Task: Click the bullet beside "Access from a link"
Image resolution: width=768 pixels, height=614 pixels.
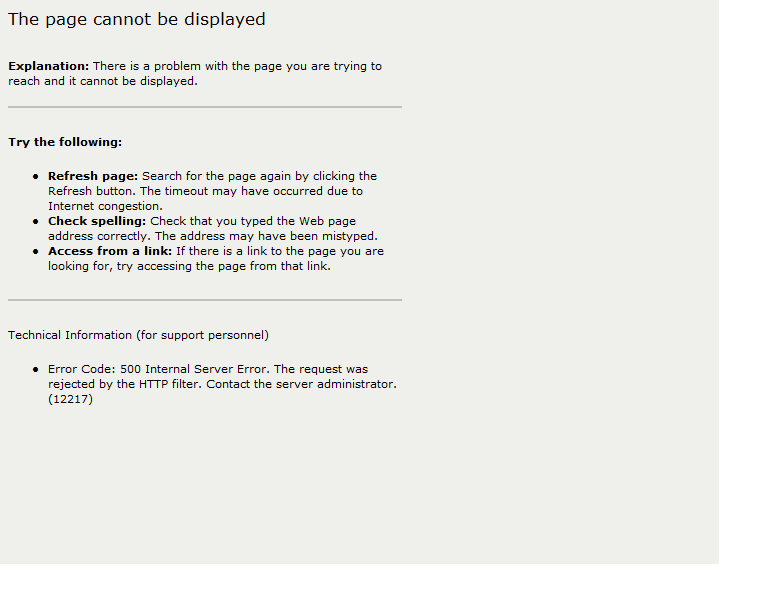Action: click(36, 252)
